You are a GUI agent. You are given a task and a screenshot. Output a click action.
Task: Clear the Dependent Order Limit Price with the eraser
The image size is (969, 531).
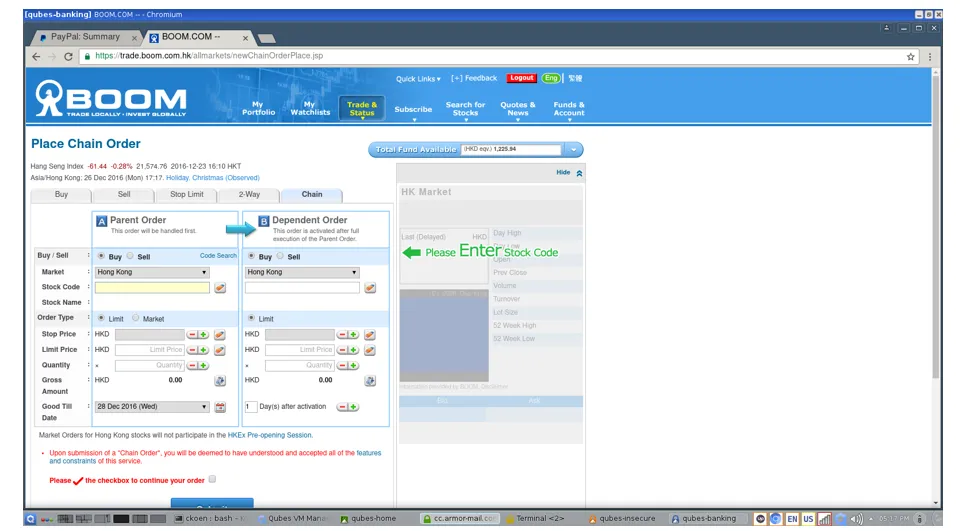[370, 350]
